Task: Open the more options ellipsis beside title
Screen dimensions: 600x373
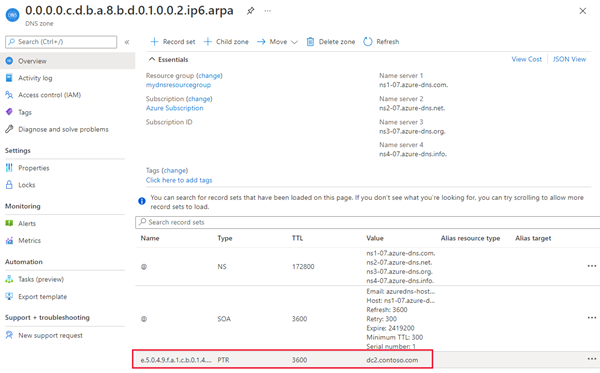Action: tap(267, 11)
